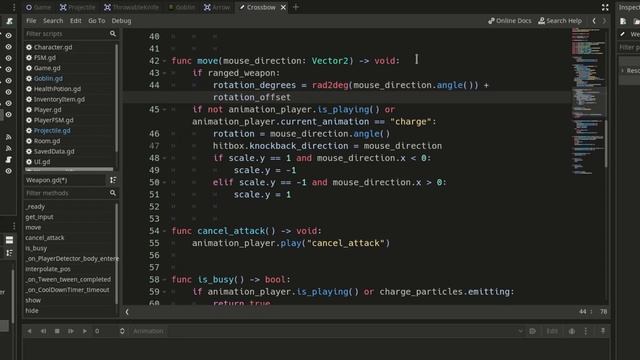The width and height of the screenshot is (640, 360).
Task: Jump to _on_CoolDownTimer_timeout method
Action: point(67,290)
